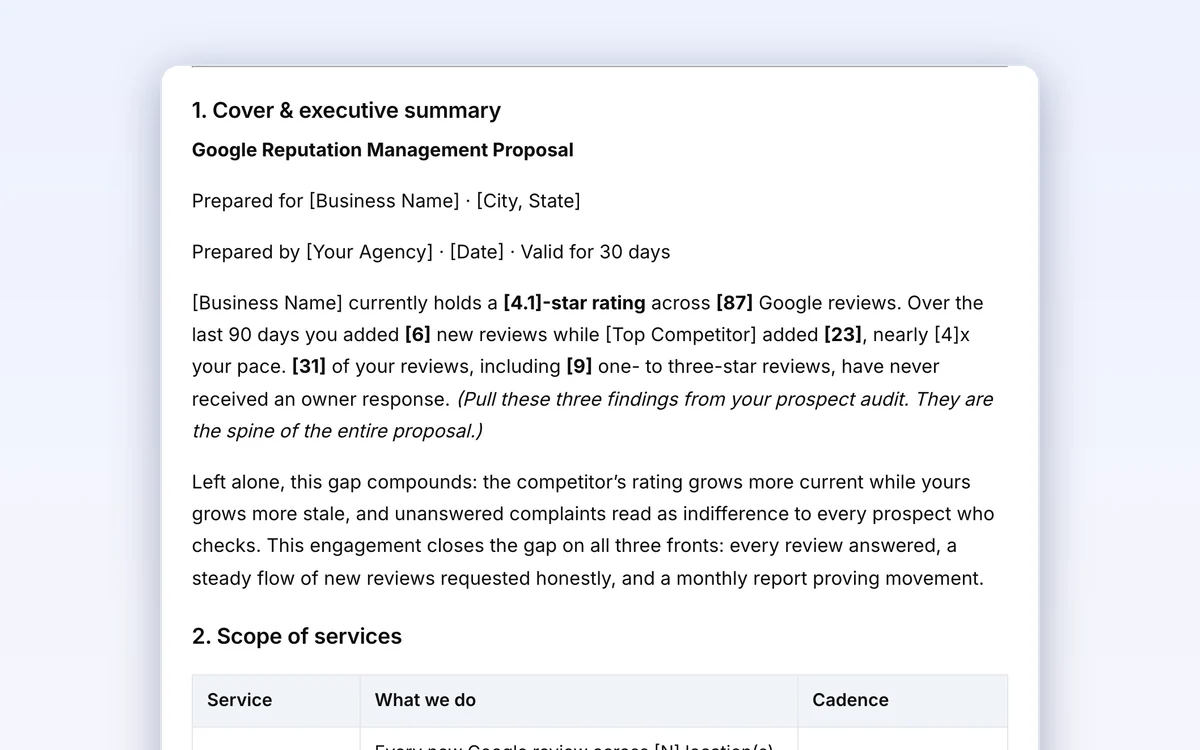Click the '[31]' unanswered reviews value

(x=309, y=367)
